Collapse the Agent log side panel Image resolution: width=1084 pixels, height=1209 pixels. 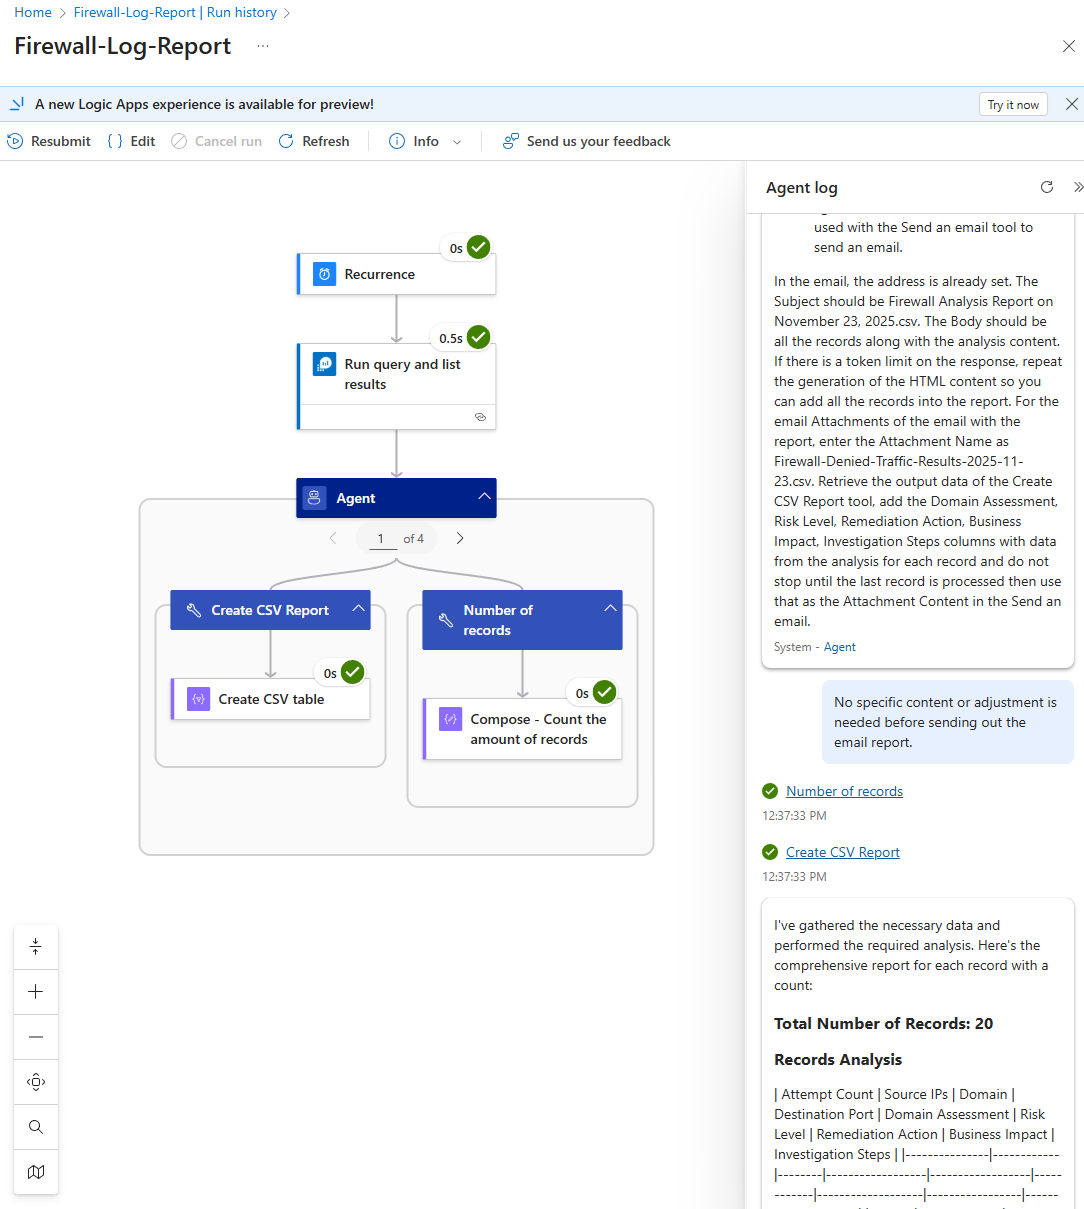click(x=1077, y=187)
